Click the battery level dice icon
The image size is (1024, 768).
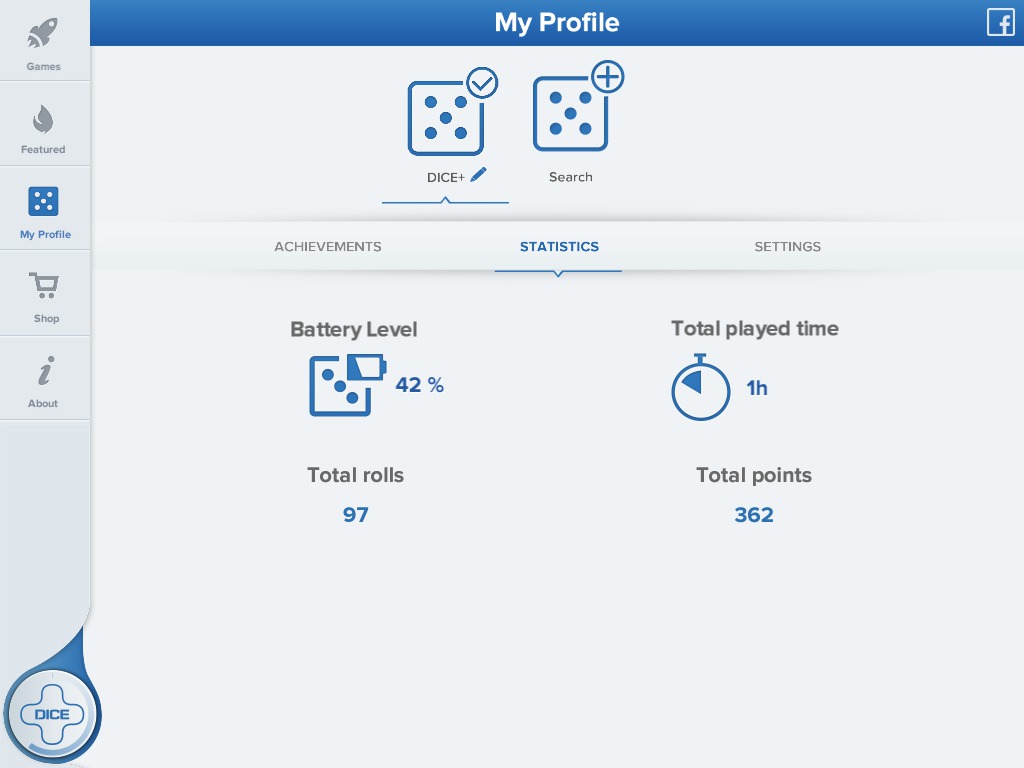(x=345, y=384)
